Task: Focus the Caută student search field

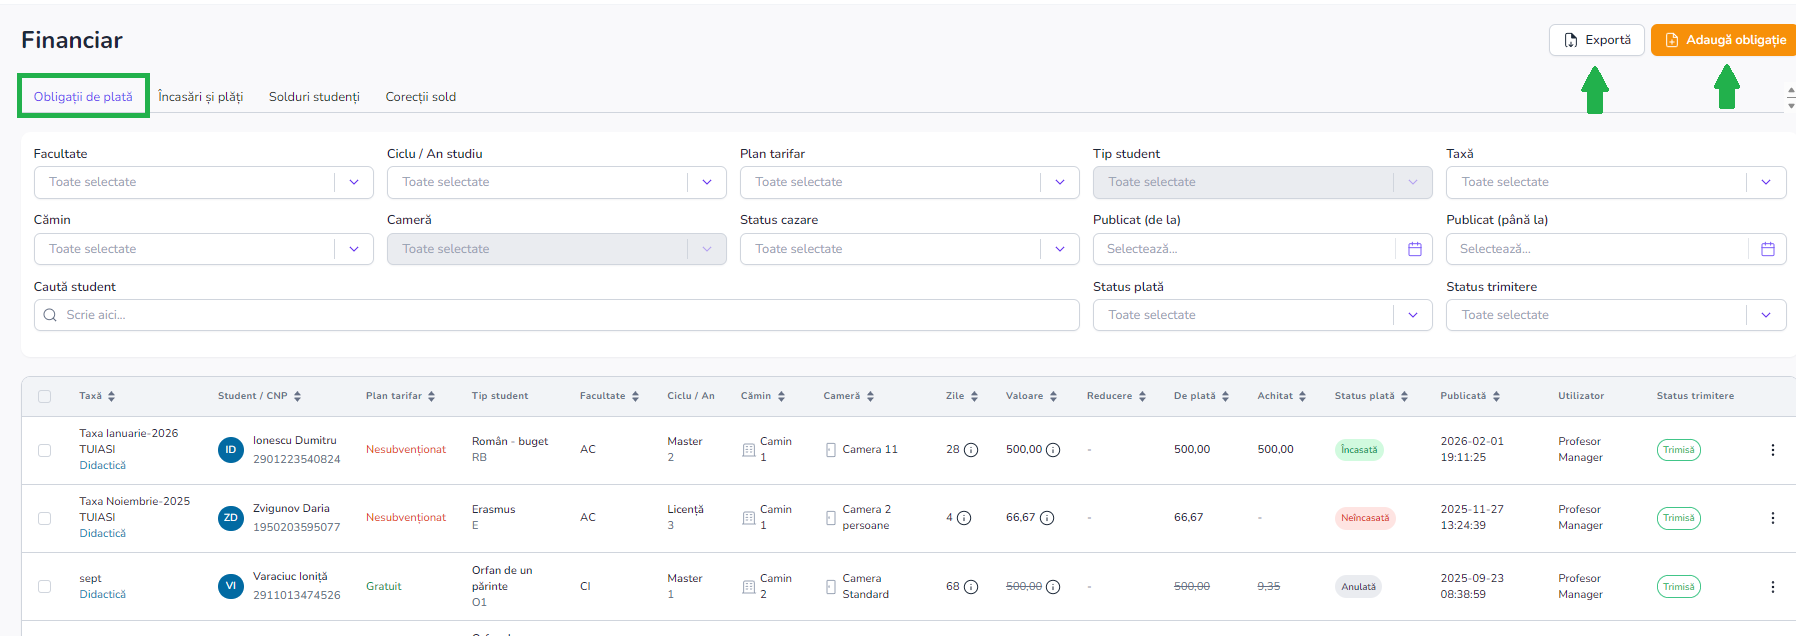Action: tap(556, 315)
